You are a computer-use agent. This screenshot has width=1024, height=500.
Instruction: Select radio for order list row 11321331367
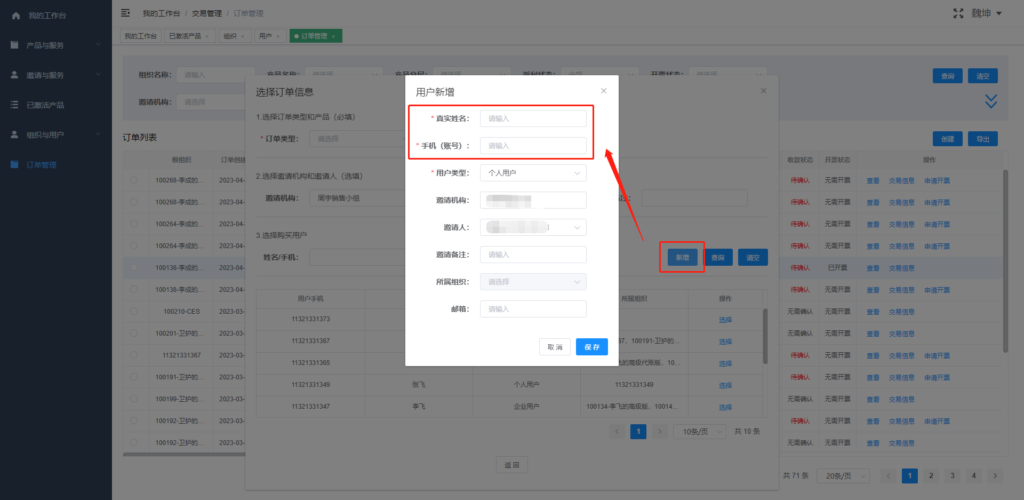[x=134, y=355]
